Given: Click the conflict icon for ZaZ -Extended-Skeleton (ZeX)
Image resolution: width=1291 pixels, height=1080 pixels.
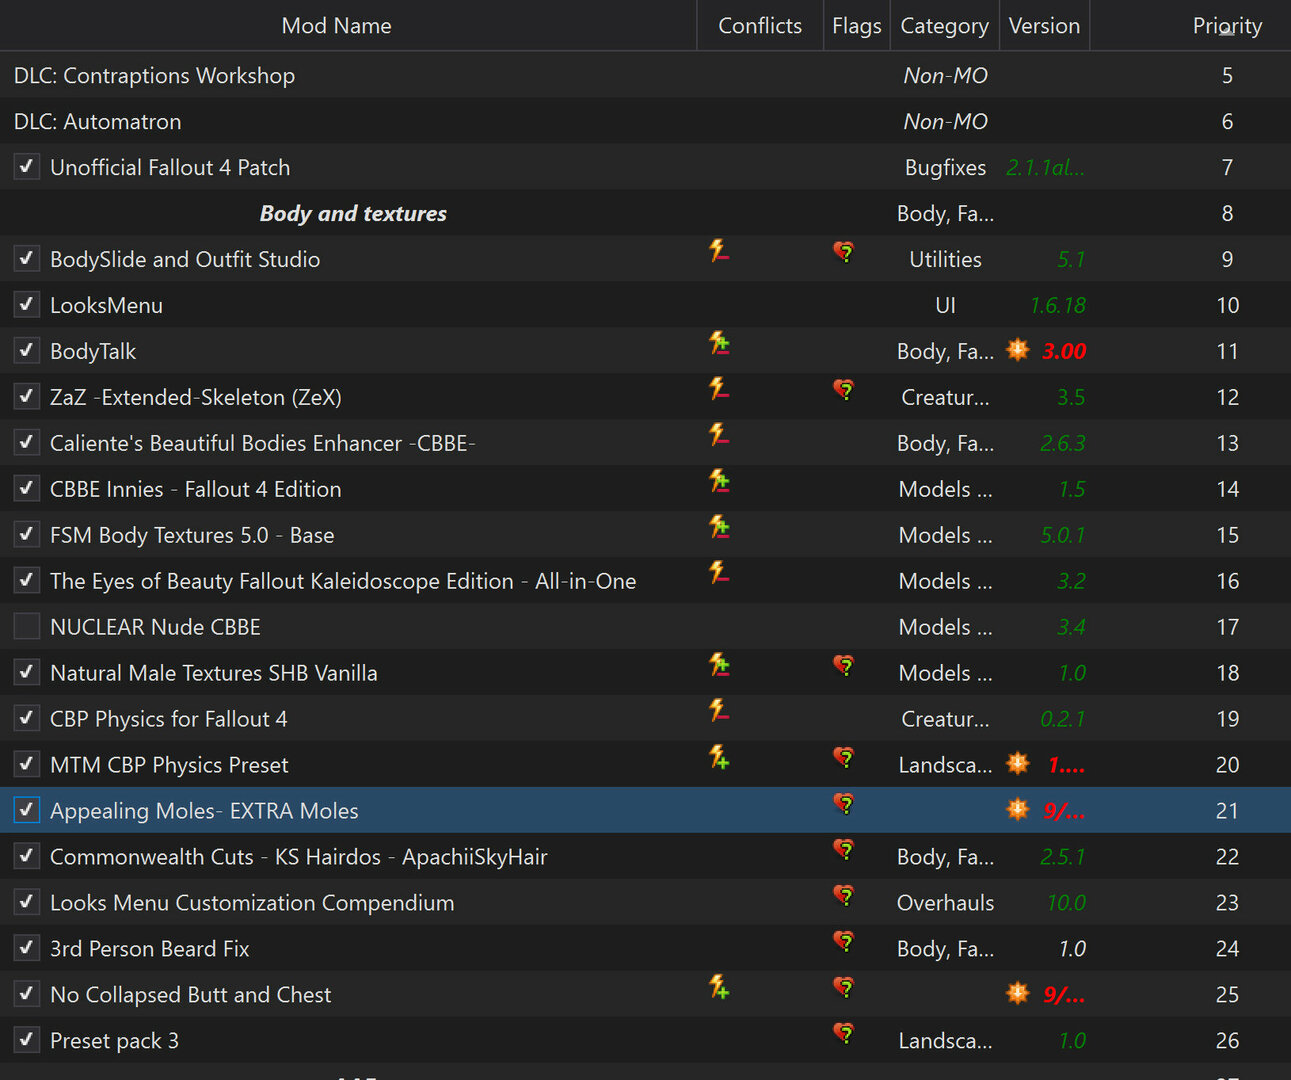Looking at the screenshot, I should 719,388.
